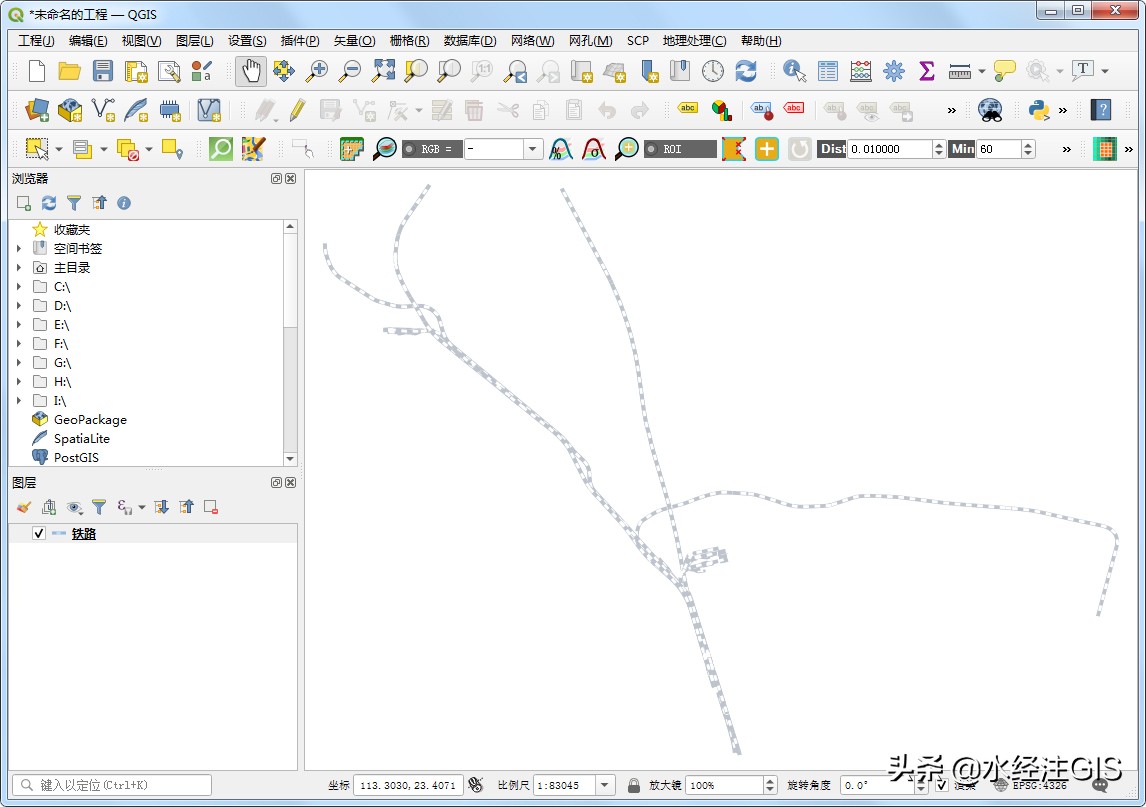The width and height of the screenshot is (1146, 807).
Task: Uncheck the 铁路 layer visibility
Action: 38,533
